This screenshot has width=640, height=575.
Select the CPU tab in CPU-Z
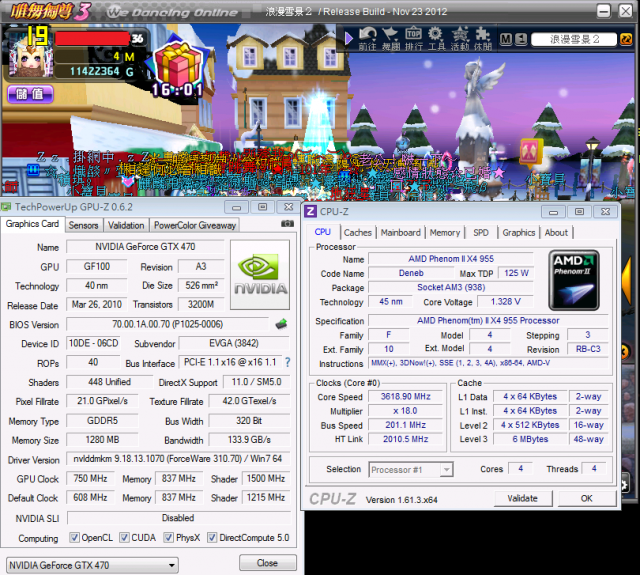tap(323, 232)
